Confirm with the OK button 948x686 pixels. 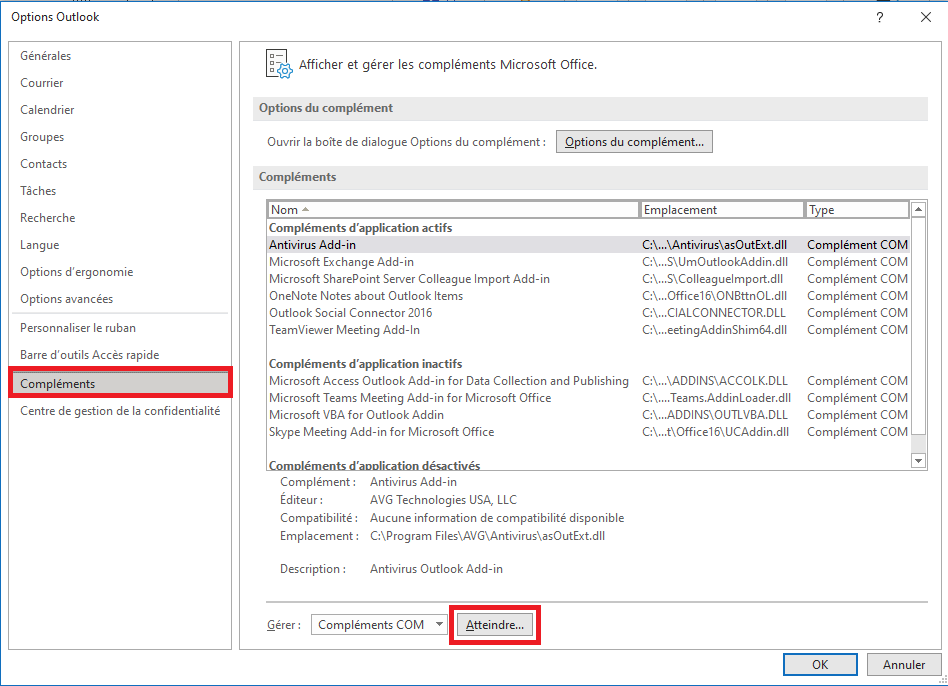[820, 664]
